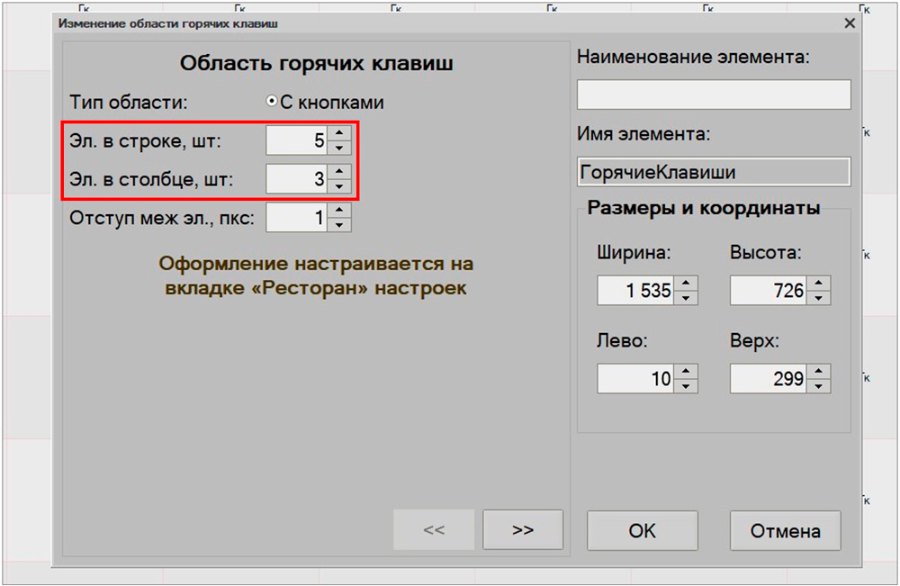
Task: Focus the 'Наименование элемента' text field
Action: pos(713,95)
